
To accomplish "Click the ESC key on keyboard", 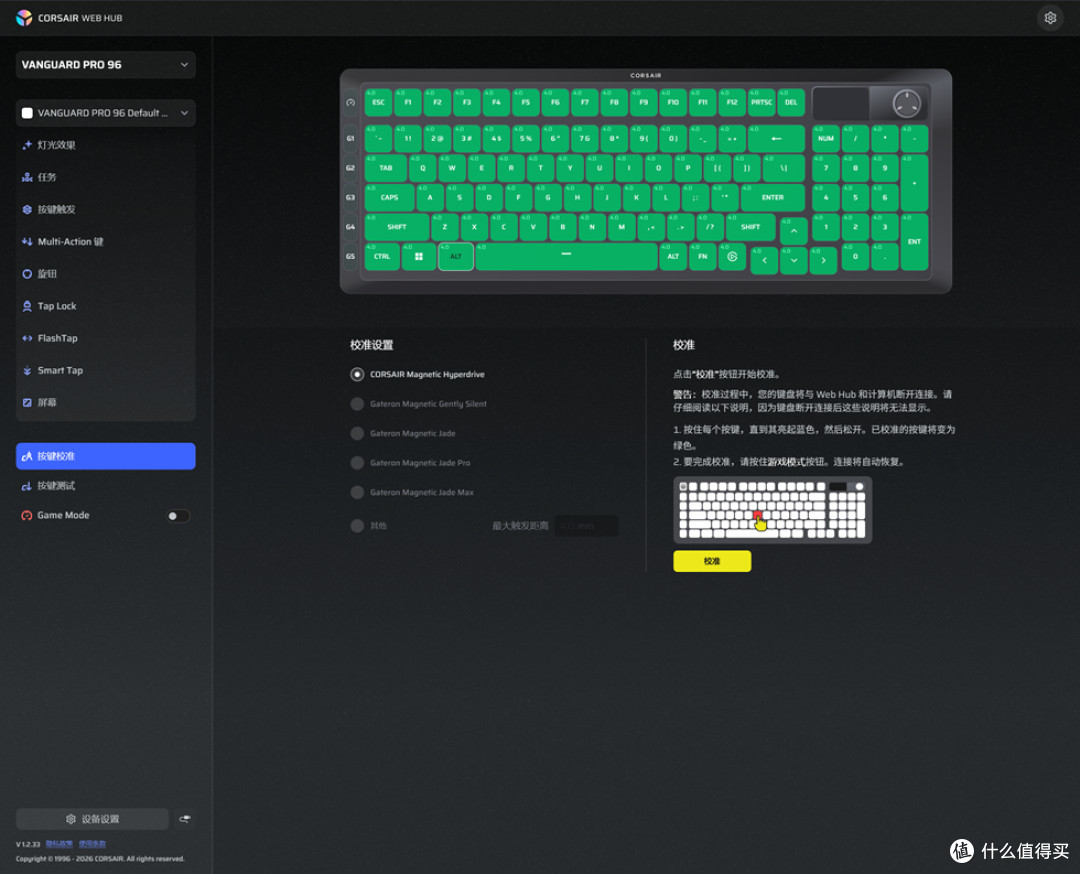I will point(378,103).
